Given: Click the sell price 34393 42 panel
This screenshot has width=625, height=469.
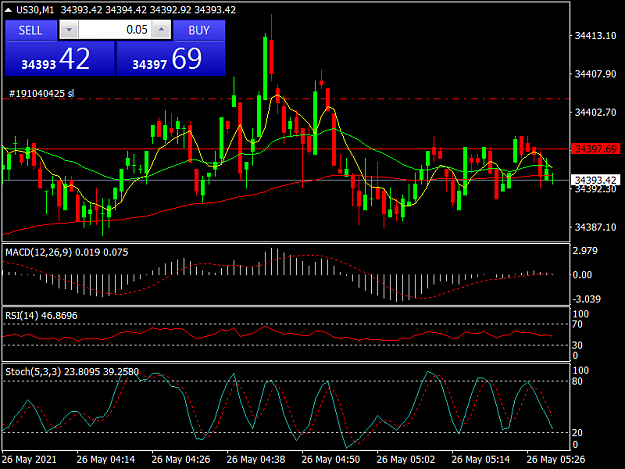Looking at the screenshot, I should pyautogui.click(x=59, y=59).
